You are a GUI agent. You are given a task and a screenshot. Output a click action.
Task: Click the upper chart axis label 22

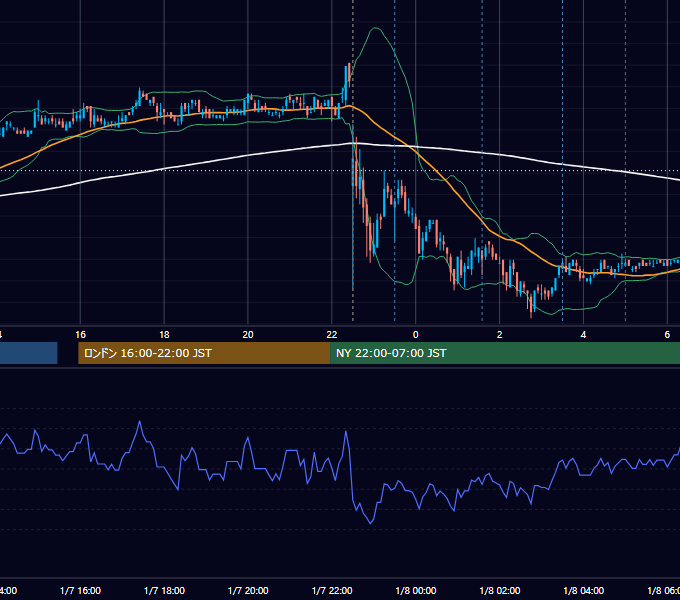click(x=332, y=335)
